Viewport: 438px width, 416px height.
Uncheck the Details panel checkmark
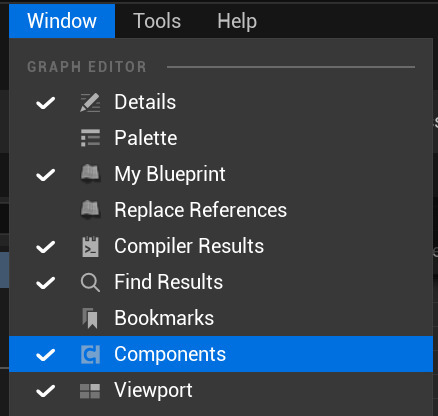(x=46, y=103)
